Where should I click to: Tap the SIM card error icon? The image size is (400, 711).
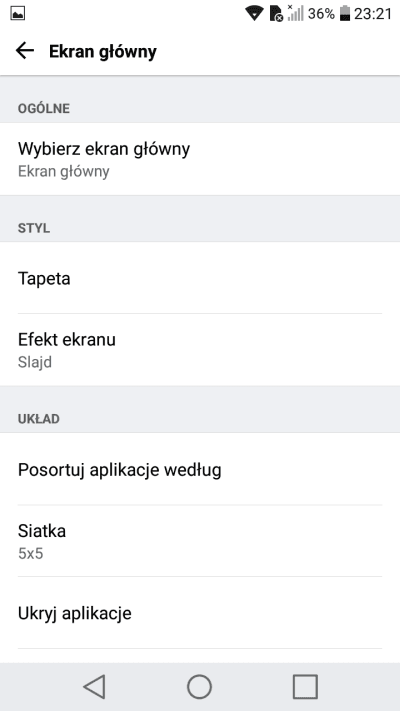[x=276, y=14]
